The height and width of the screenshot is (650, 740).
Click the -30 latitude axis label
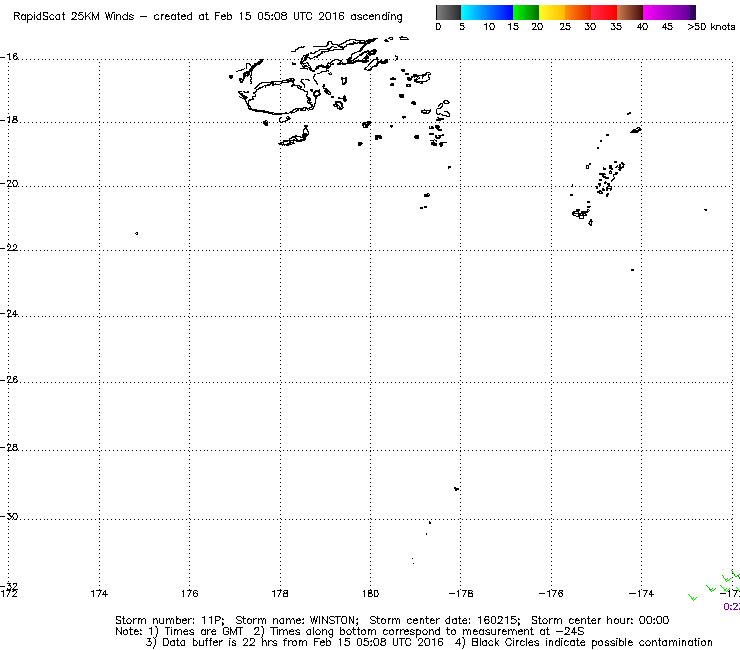point(9,516)
